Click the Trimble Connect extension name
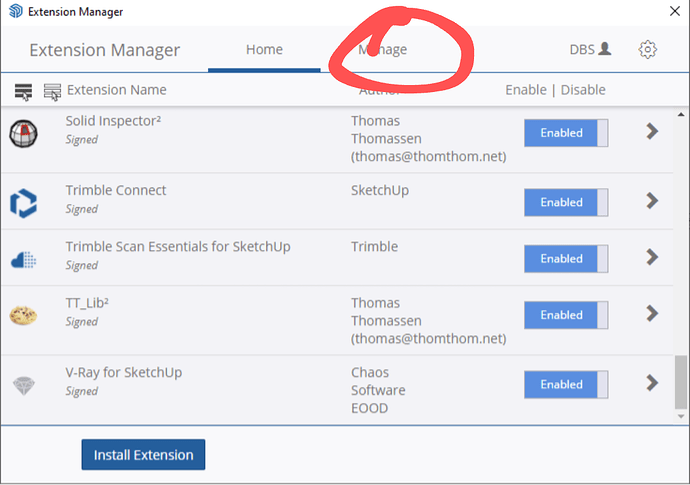The width and height of the screenshot is (690, 485). click(x=116, y=190)
